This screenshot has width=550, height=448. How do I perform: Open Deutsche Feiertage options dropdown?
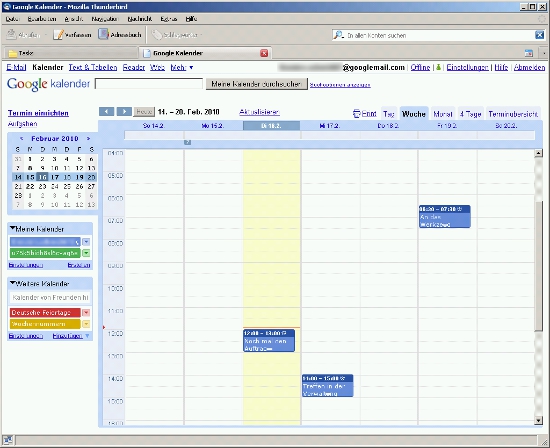[x=86, y=312]
